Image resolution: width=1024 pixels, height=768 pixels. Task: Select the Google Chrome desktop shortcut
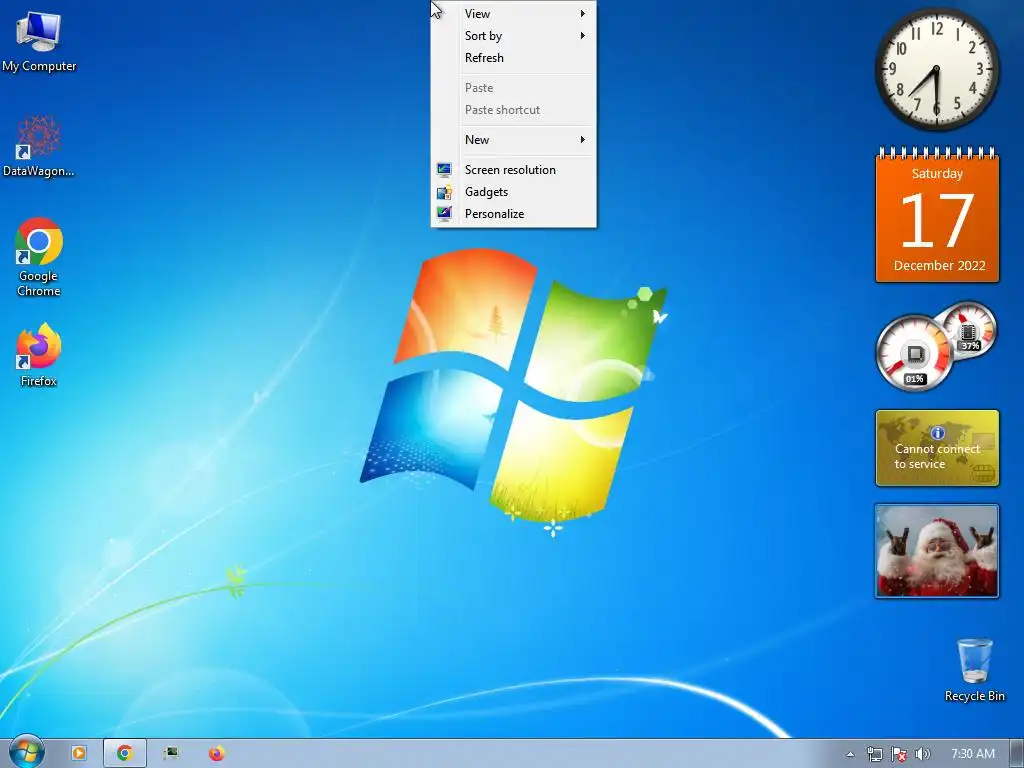[x=39, y=257]
